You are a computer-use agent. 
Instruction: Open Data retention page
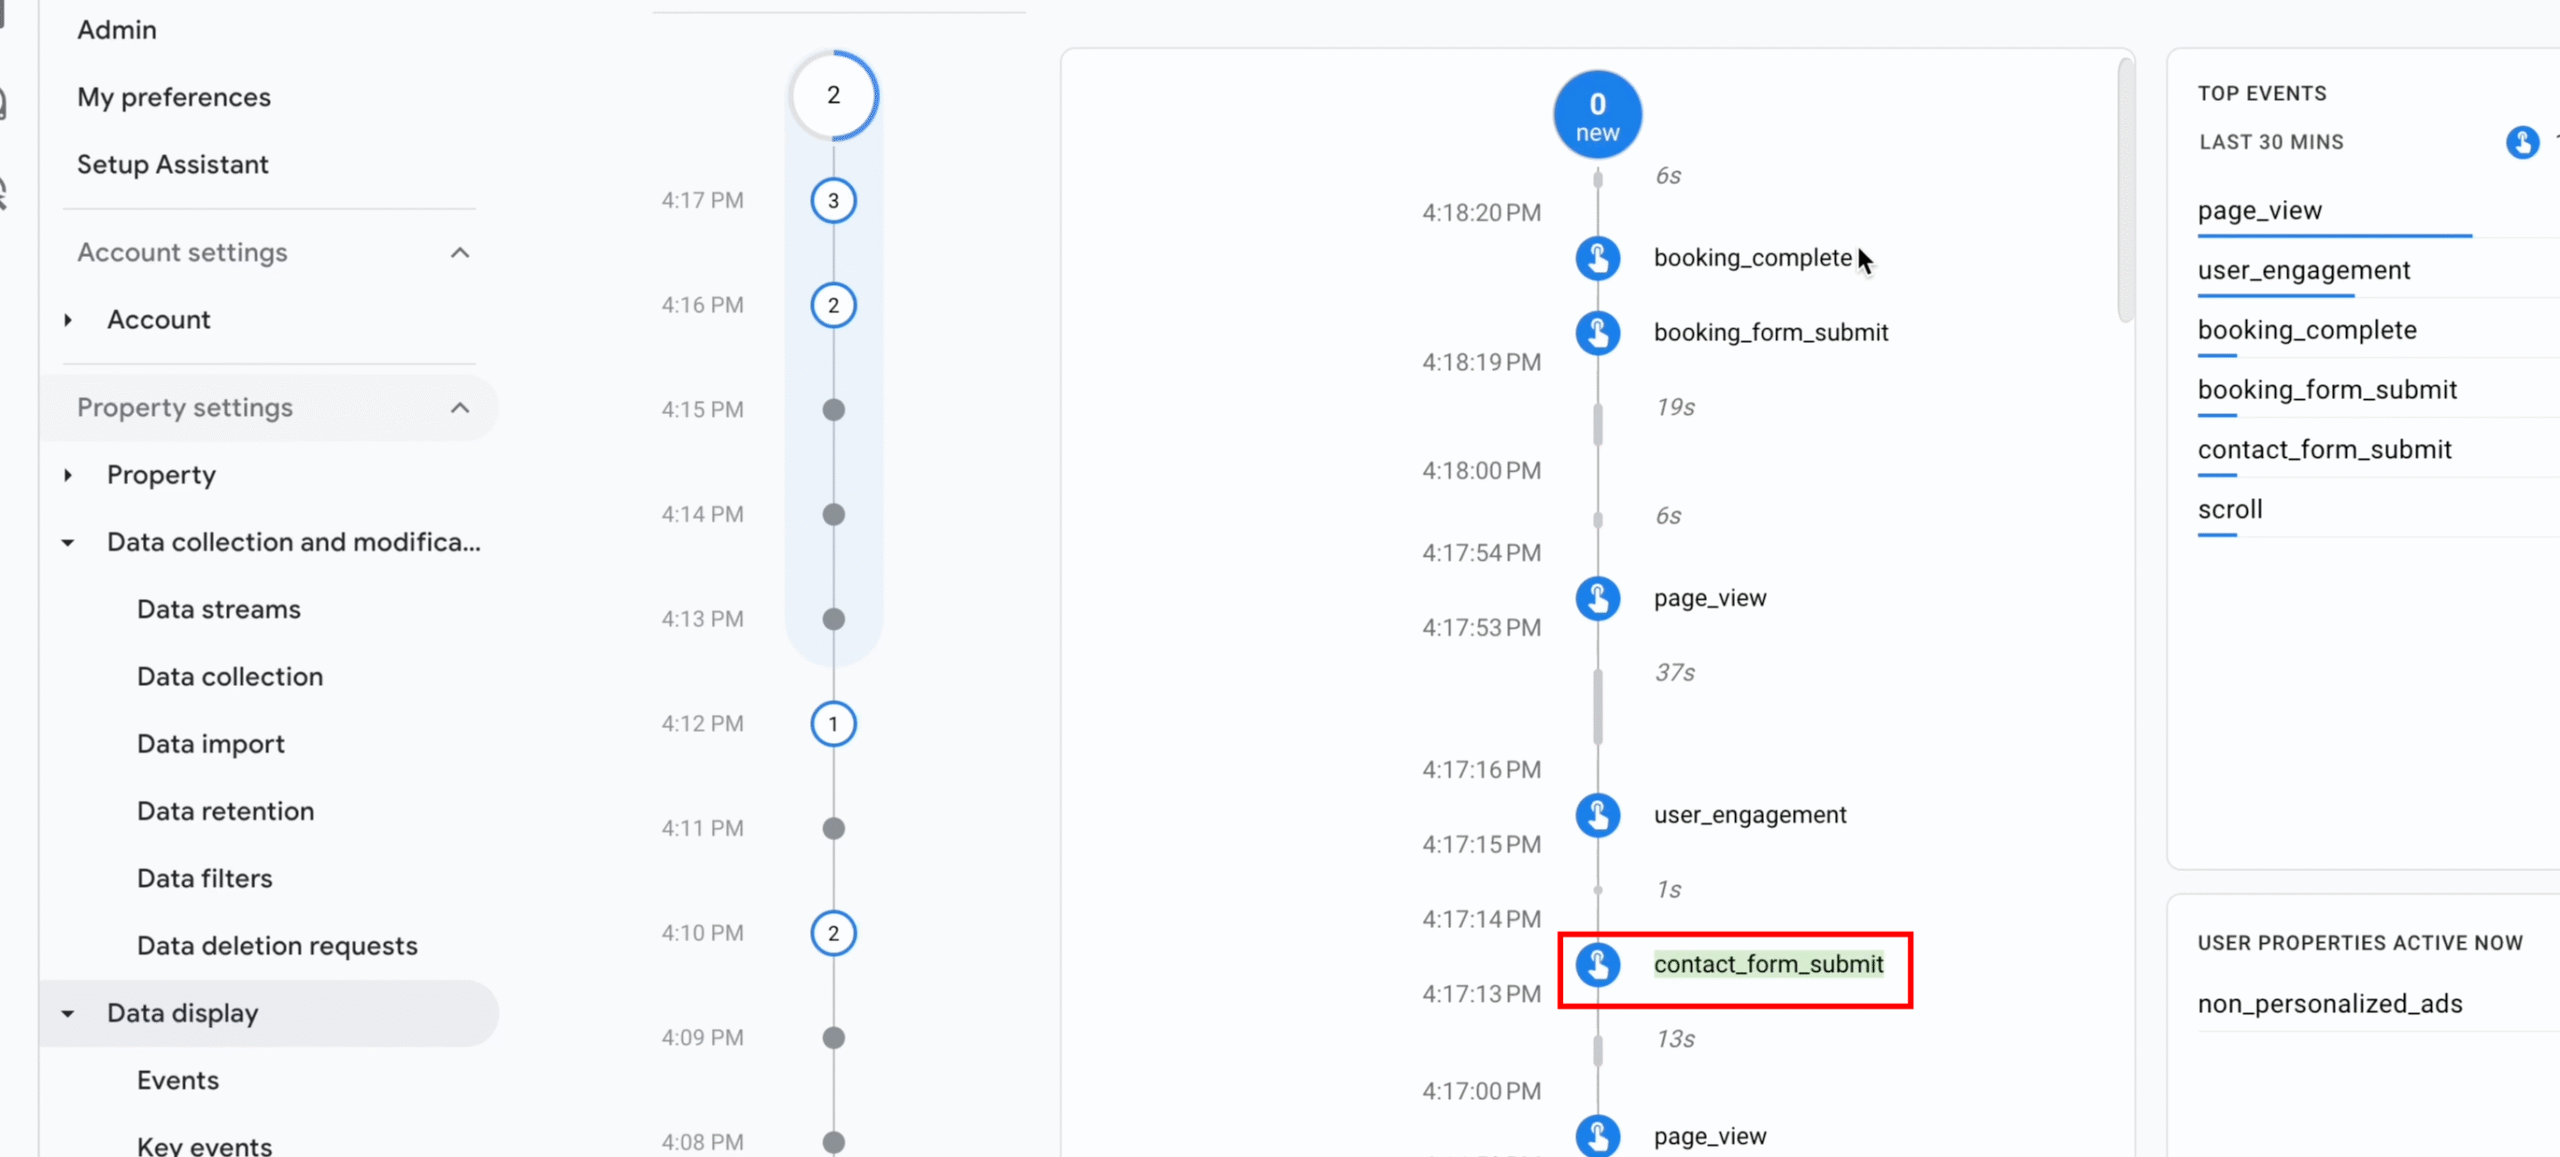tap(225, 811)
